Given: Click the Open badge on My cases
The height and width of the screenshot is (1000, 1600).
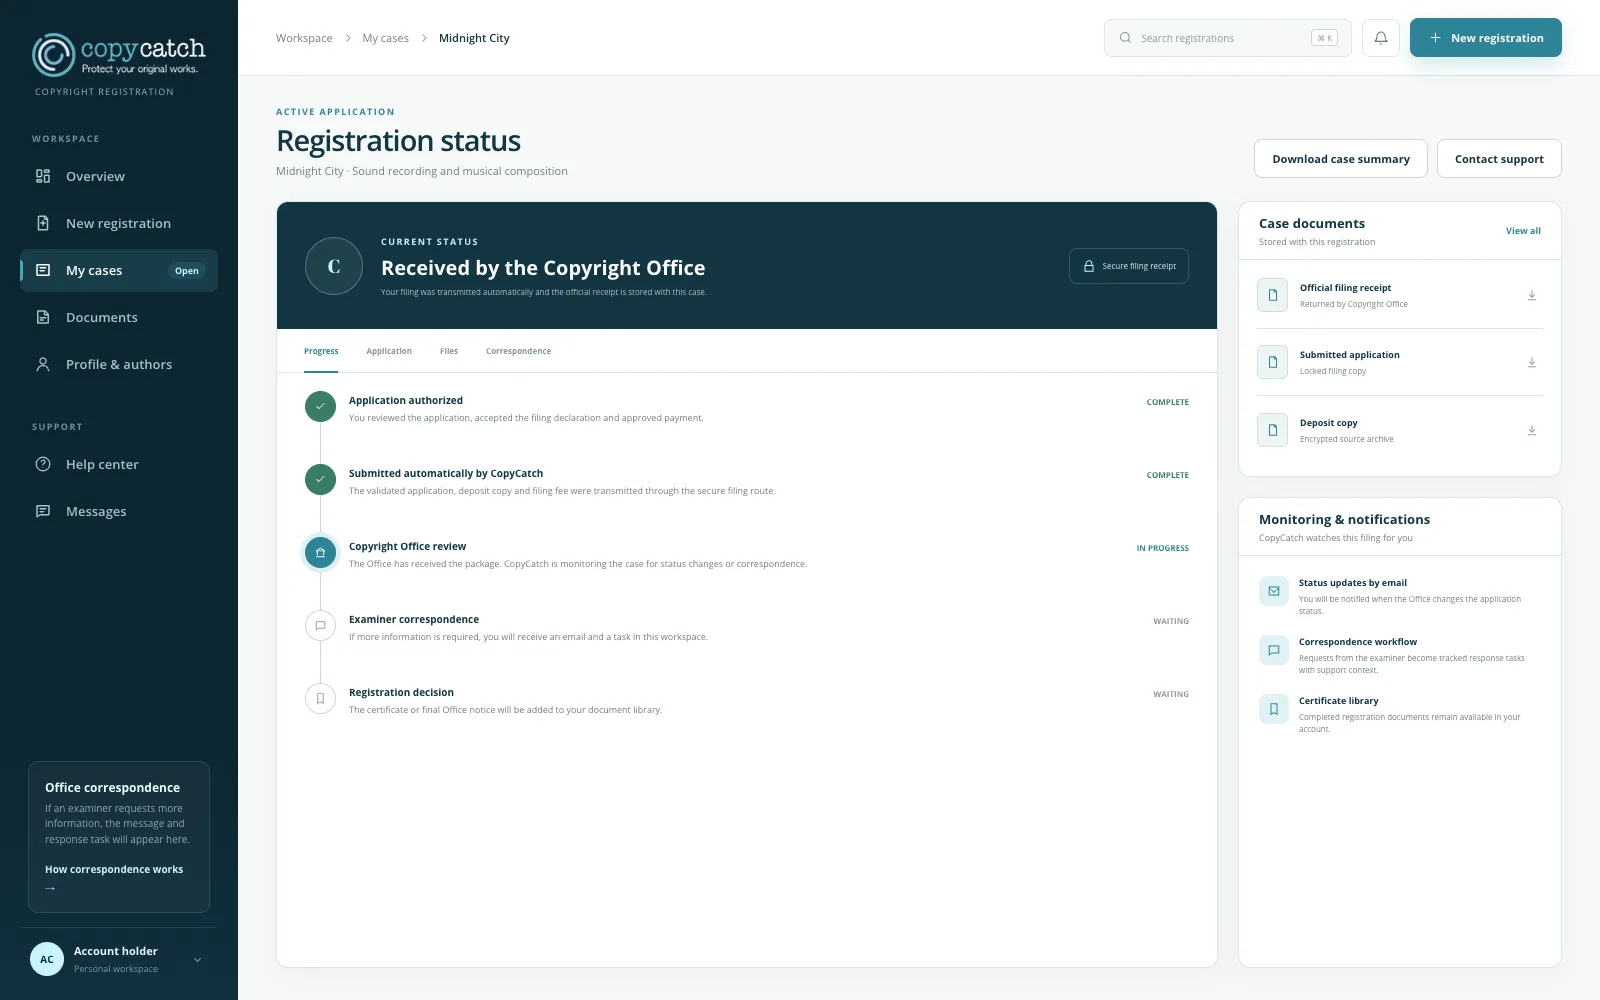Looking at the screenshot, I should [x=187, y=271].
